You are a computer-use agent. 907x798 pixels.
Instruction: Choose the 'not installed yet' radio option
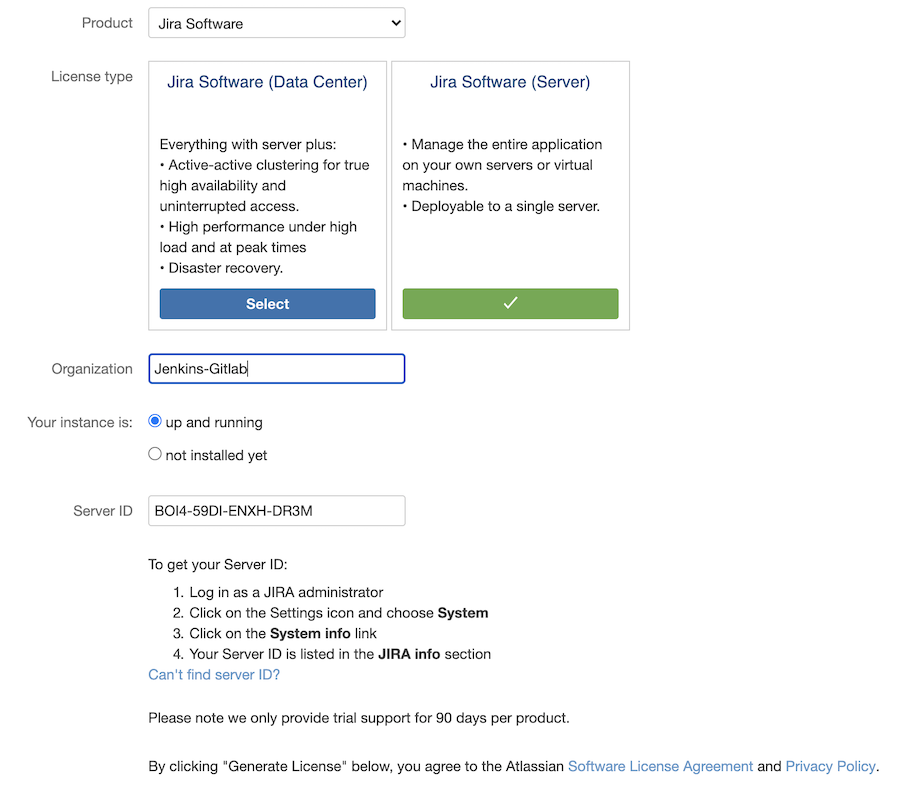coord(155,454)
